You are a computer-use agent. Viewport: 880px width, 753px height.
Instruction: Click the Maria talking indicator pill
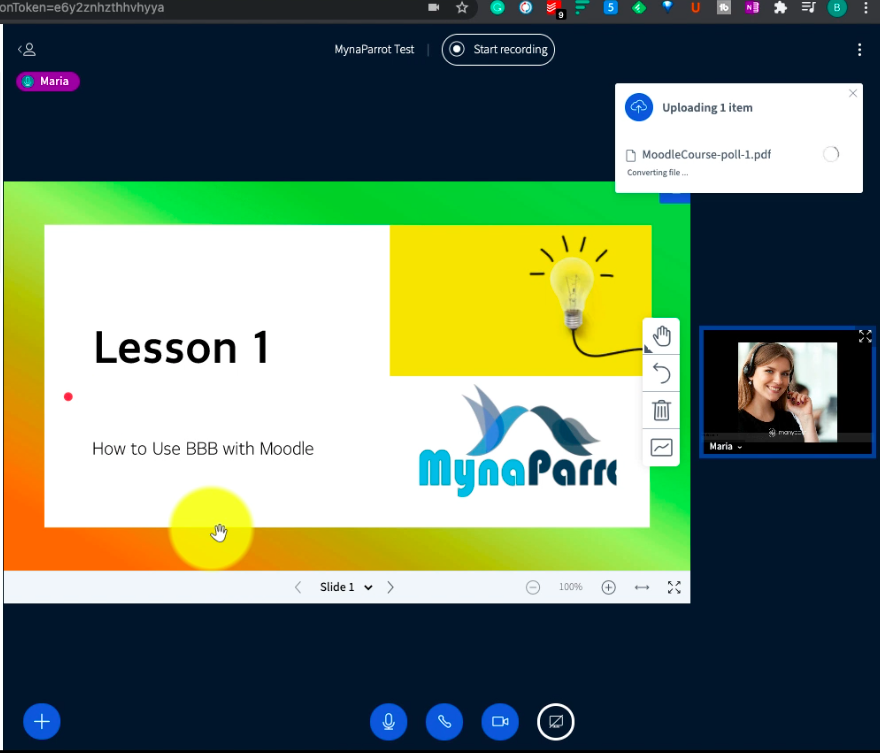48,81
